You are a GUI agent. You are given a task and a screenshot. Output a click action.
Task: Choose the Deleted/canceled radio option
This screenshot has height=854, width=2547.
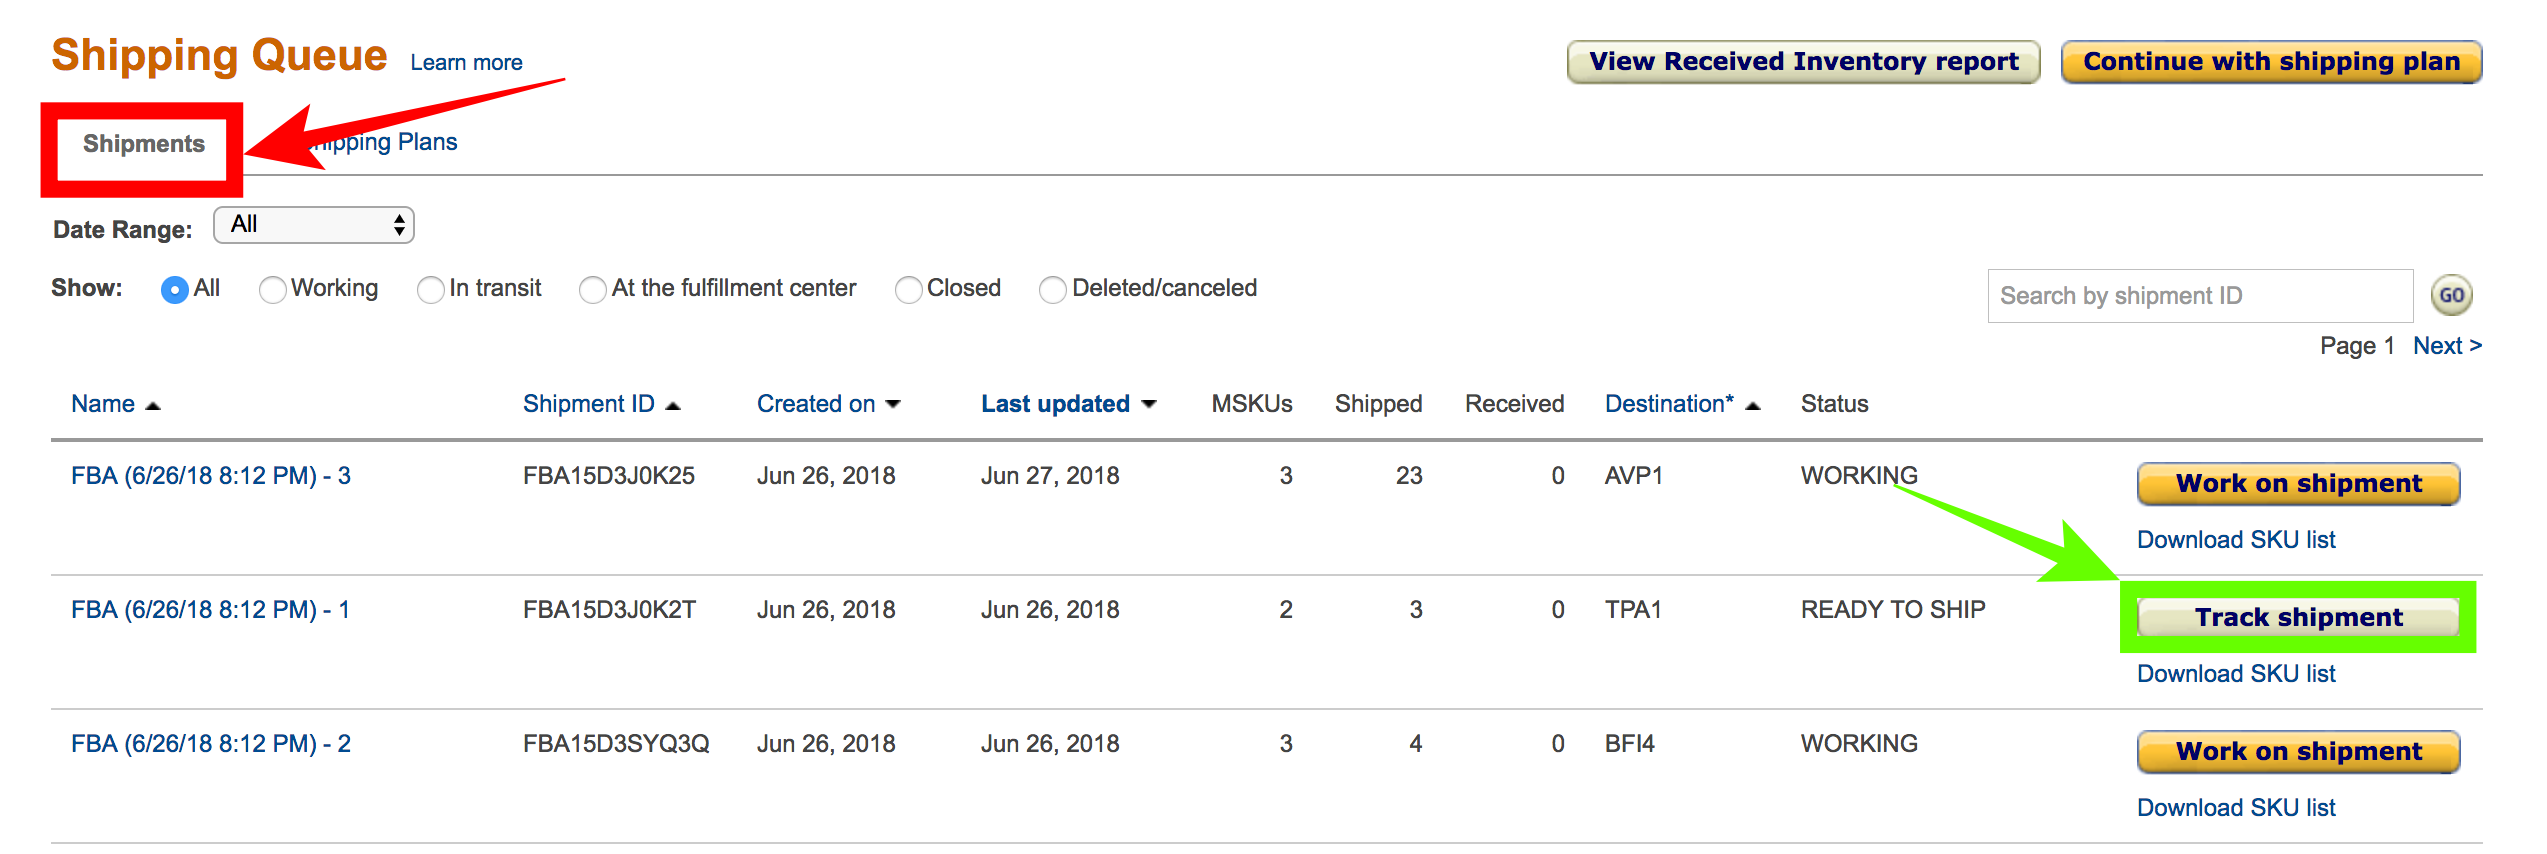coord(1052,289)
